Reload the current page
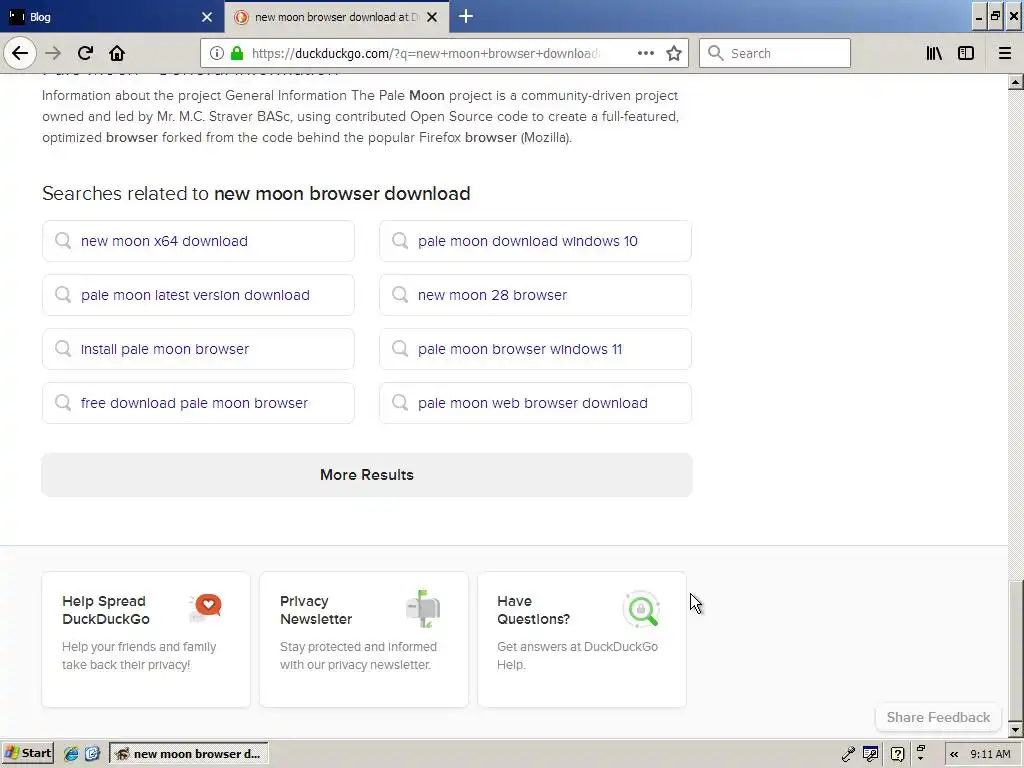Screen dimensions: 1024x768 point(85,53)
